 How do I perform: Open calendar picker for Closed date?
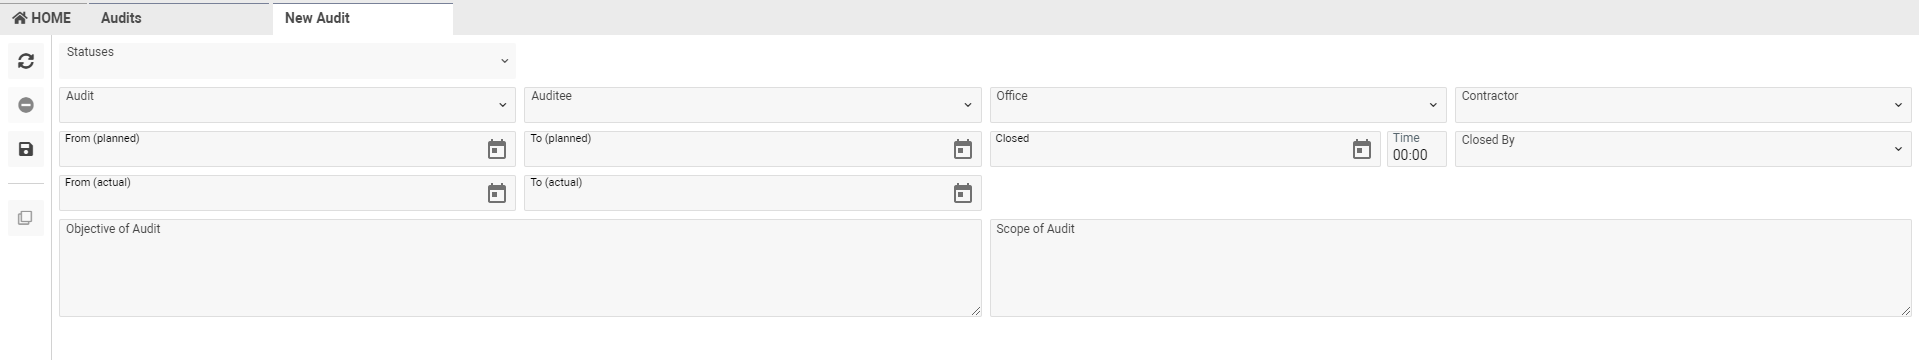coord(1362,149)
